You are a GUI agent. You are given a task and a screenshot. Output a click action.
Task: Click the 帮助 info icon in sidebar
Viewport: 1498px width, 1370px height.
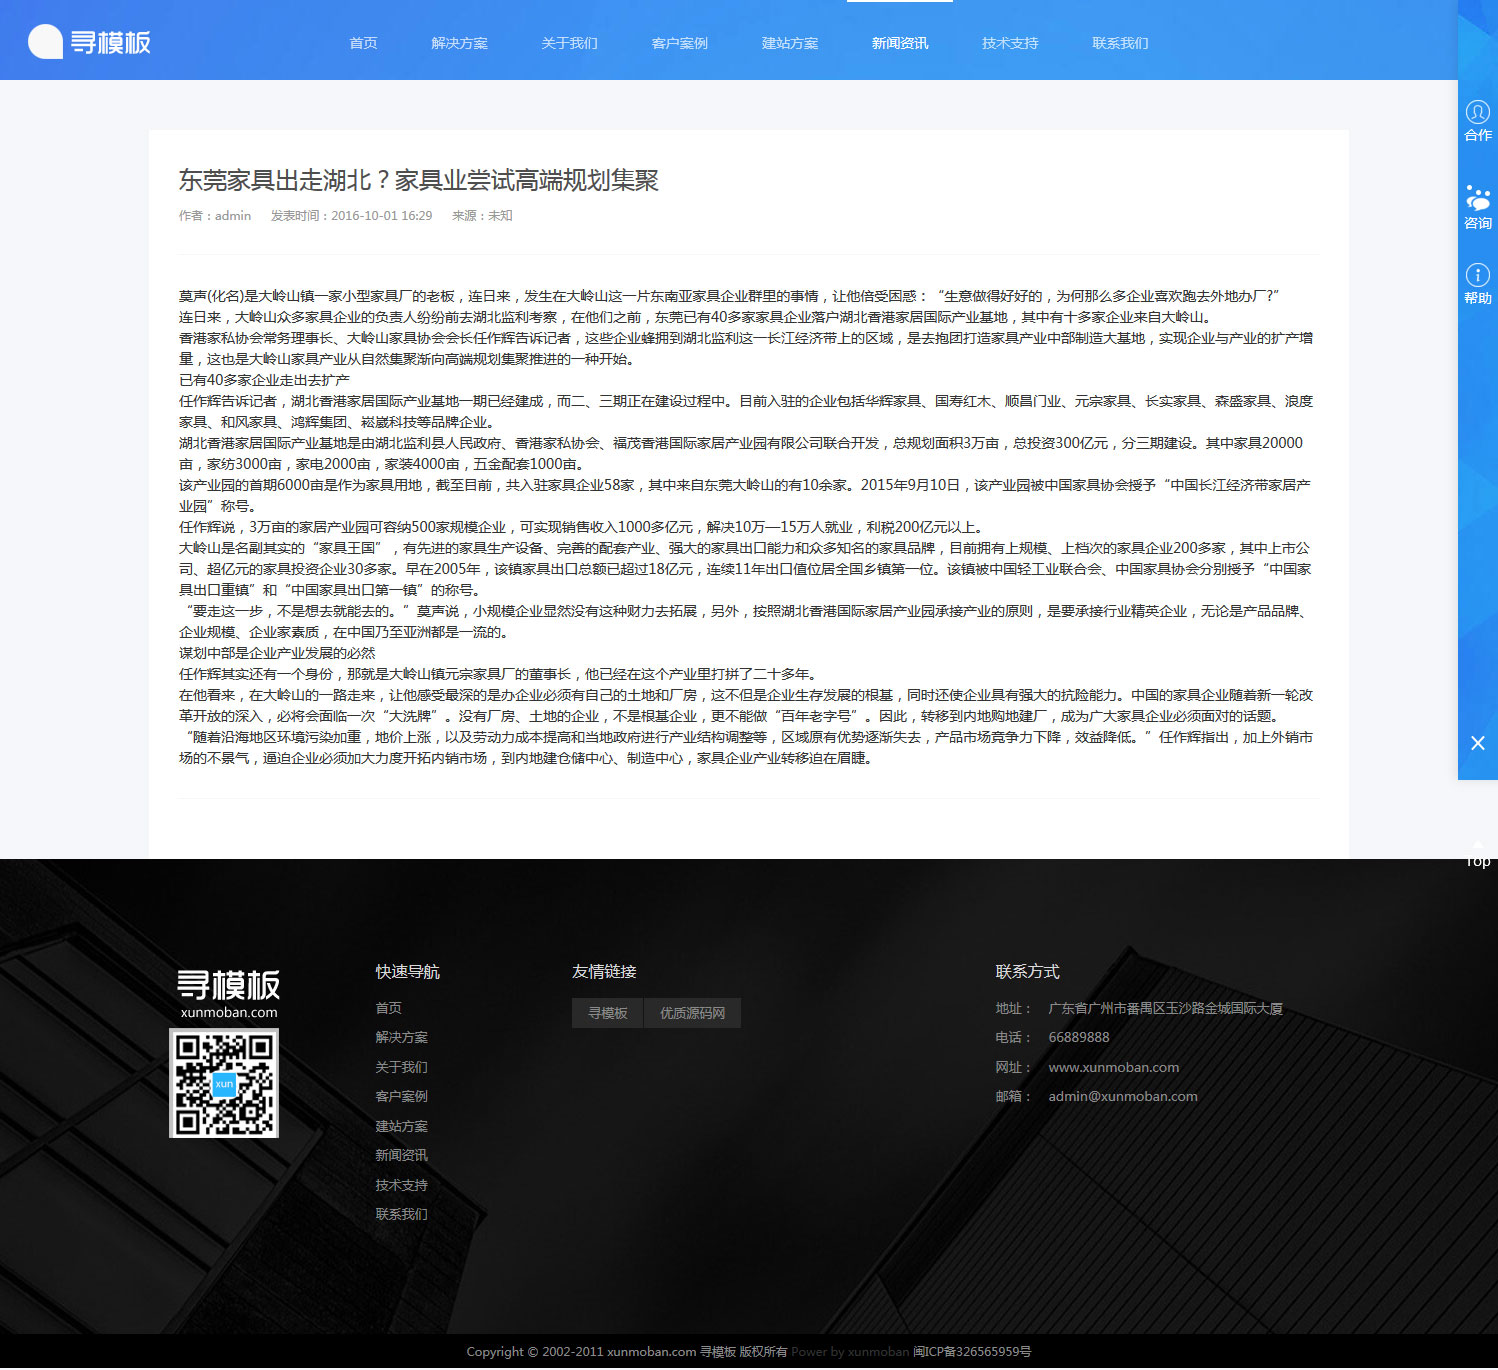[1477, 275]
